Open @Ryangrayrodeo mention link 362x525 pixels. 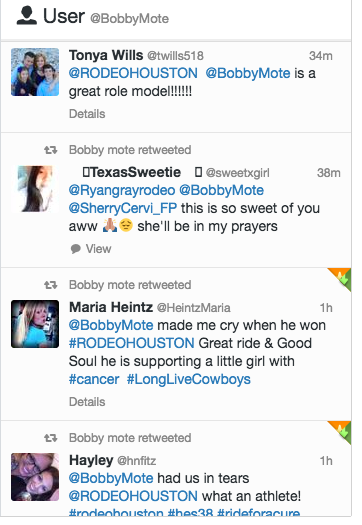tap(122, 191)
